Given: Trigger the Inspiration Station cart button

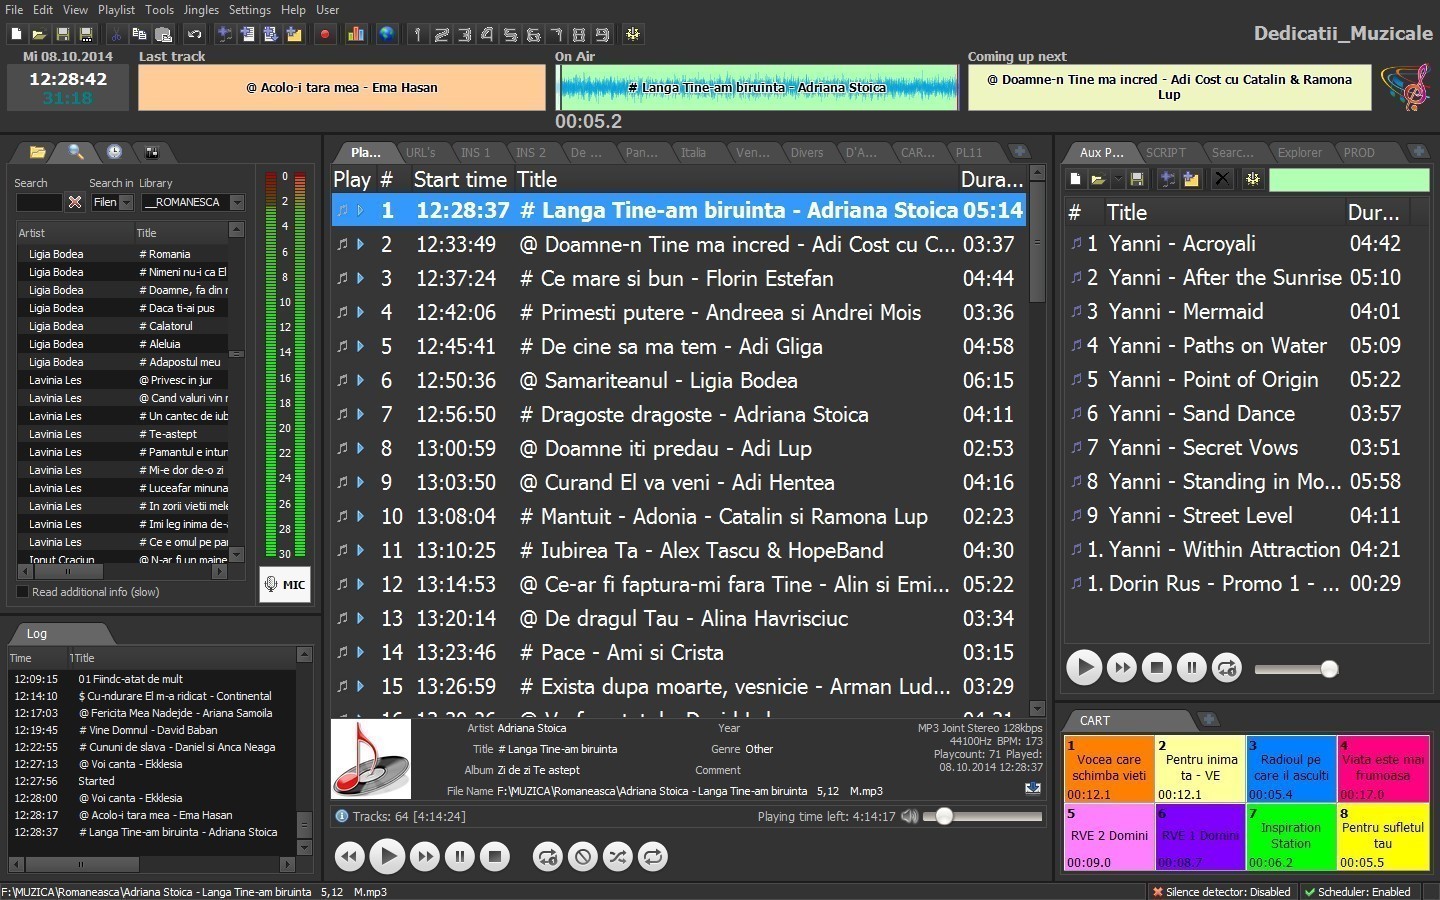Looking at the screenshot, I should point(1290,836).
